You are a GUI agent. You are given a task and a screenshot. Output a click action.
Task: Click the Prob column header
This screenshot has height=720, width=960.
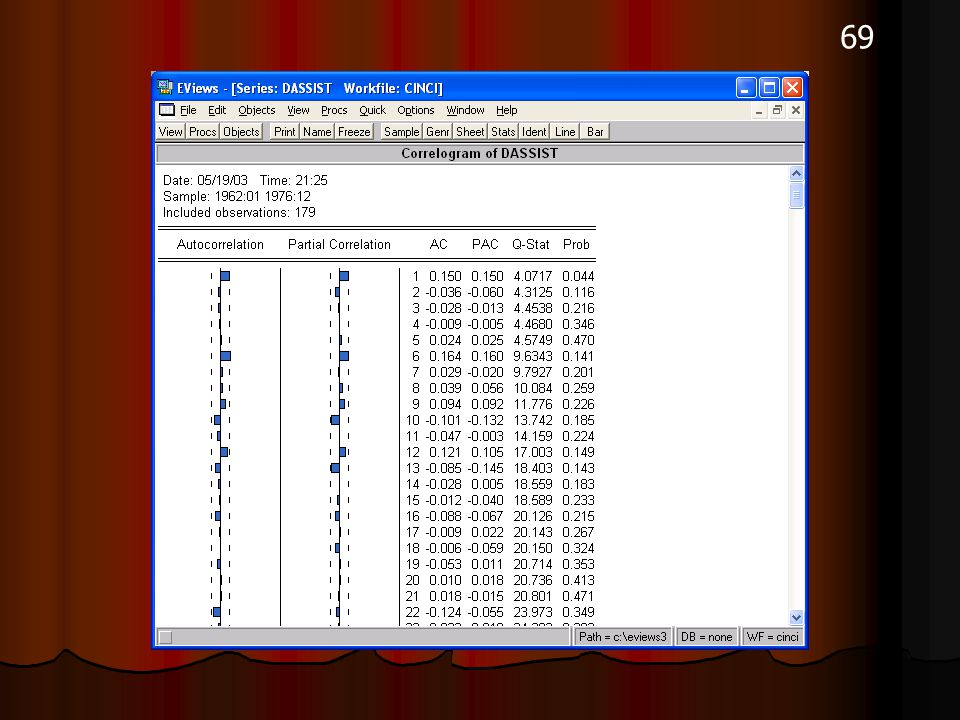pyautogui.click(x=576, y=244)
